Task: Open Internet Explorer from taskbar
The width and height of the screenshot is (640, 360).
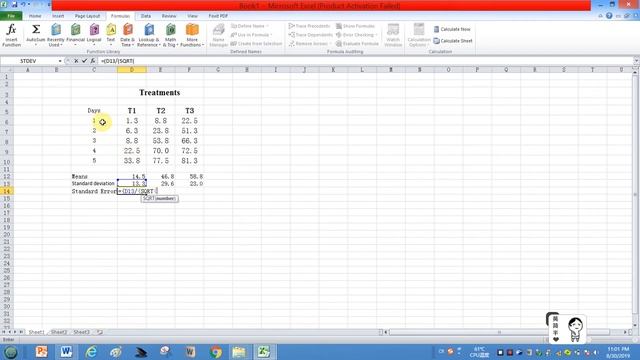Action: point(91,352)
